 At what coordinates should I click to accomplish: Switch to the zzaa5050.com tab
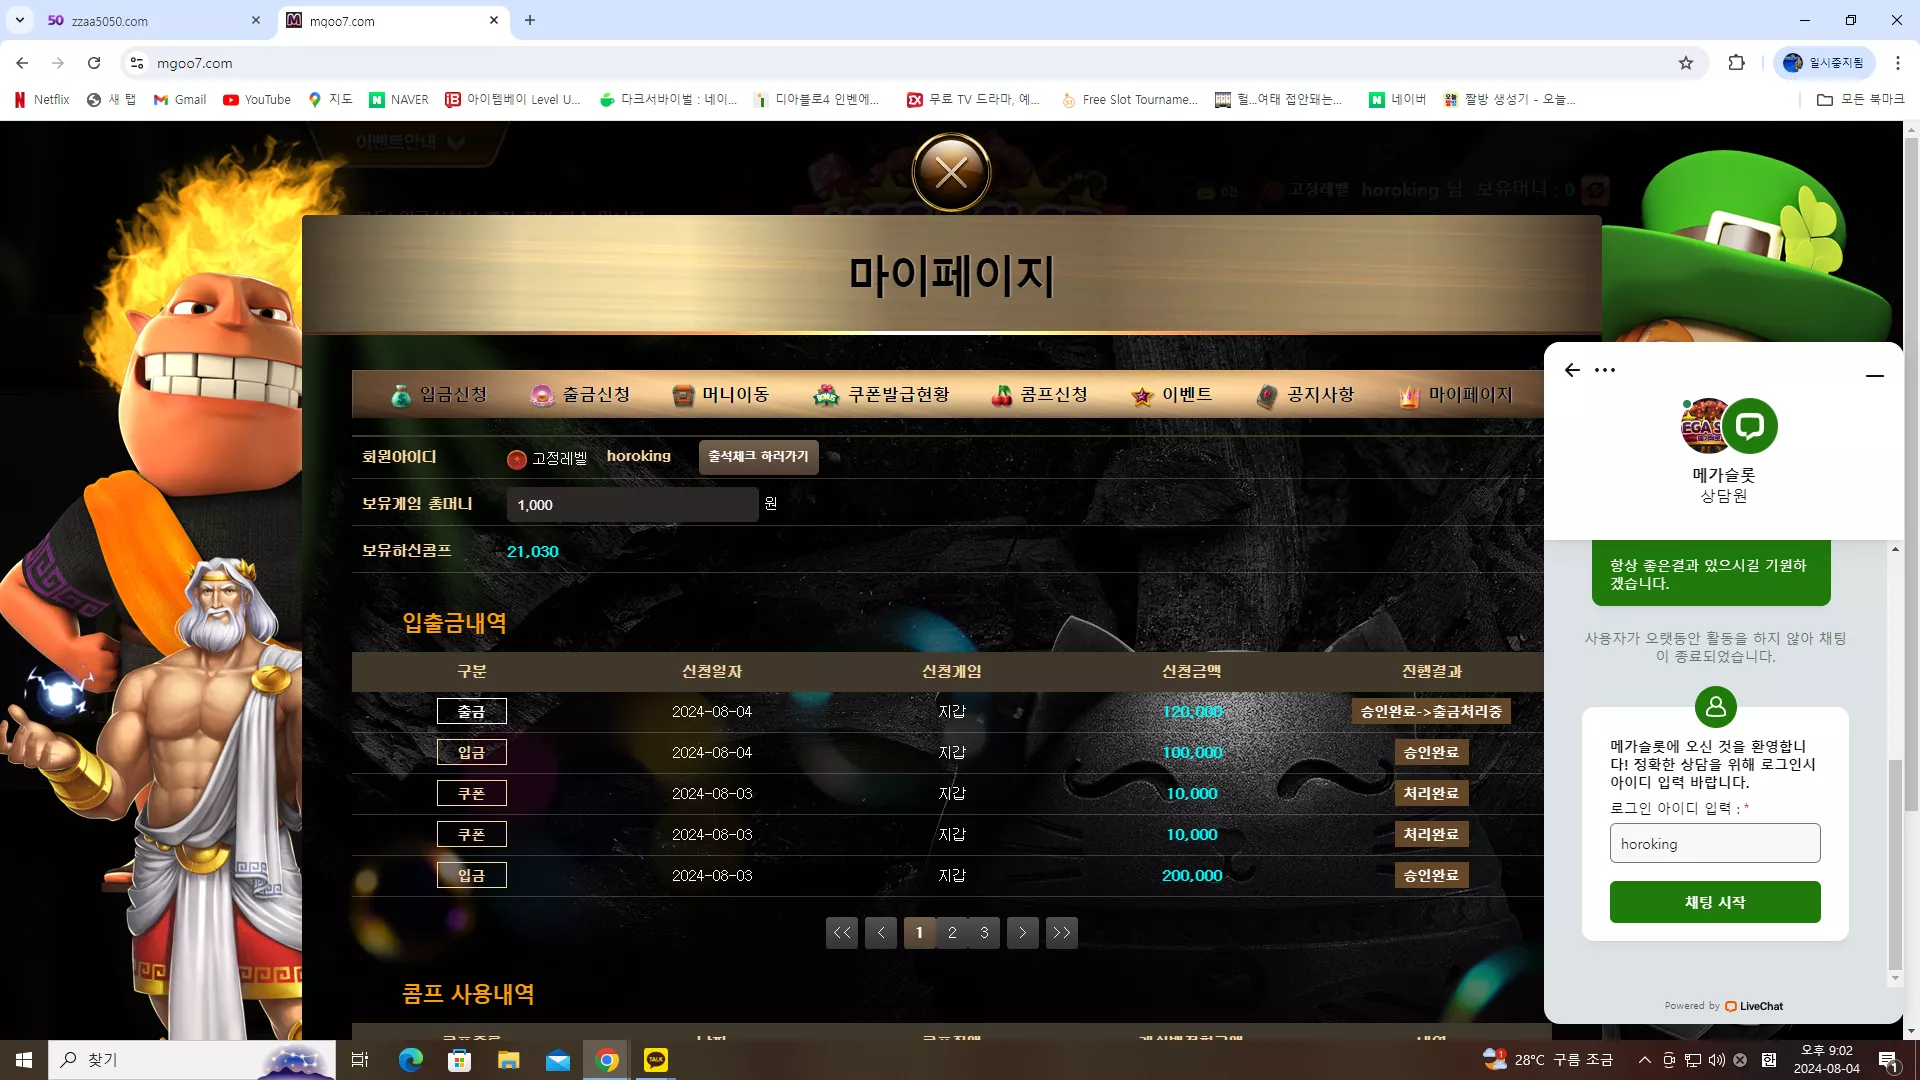point(150,21)
